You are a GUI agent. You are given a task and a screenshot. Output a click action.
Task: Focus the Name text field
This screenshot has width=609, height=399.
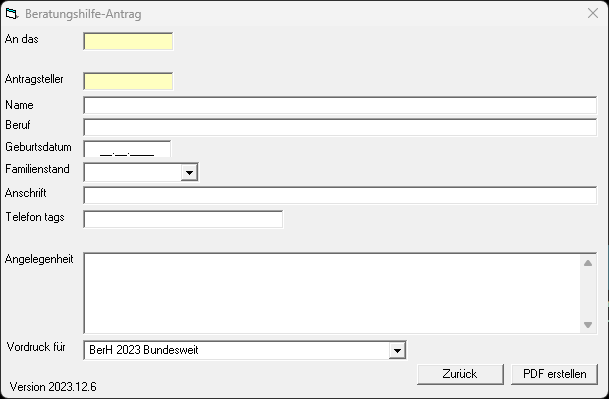pos(340,106)
